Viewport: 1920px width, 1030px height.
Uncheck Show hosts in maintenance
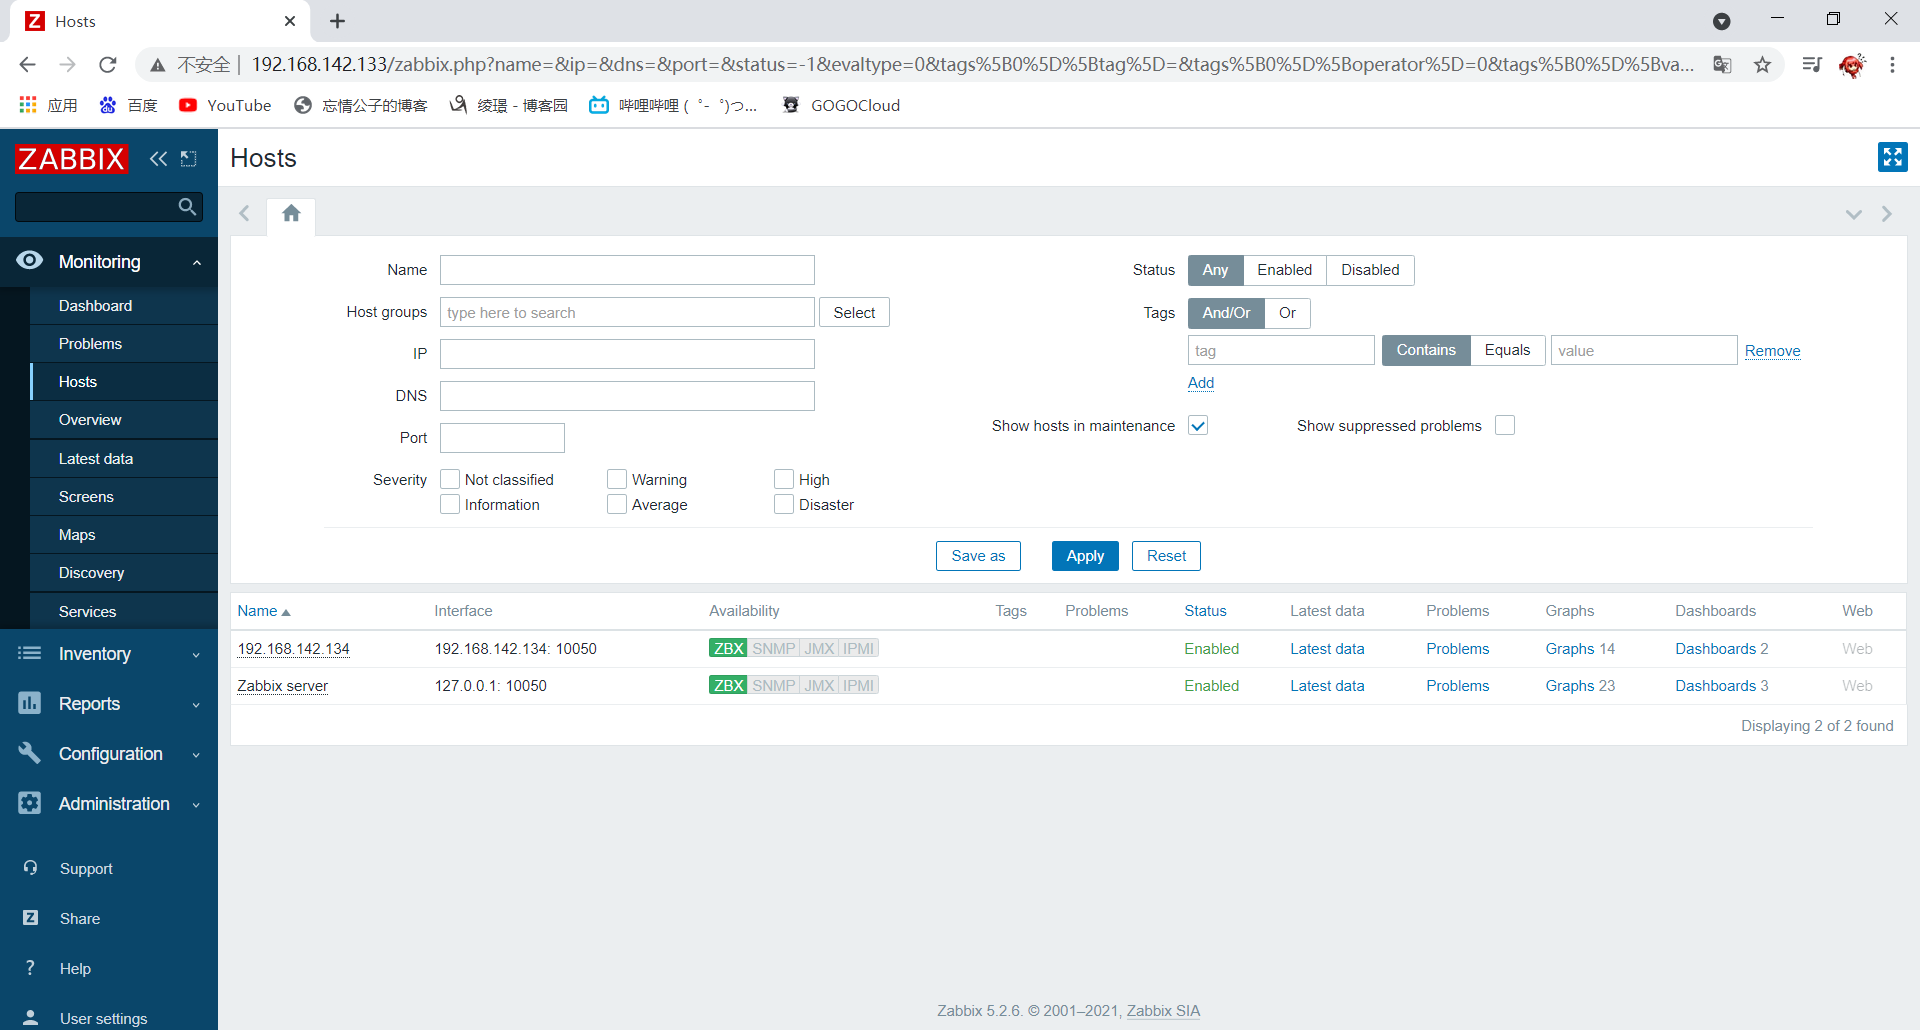(x=1198, y=425)
